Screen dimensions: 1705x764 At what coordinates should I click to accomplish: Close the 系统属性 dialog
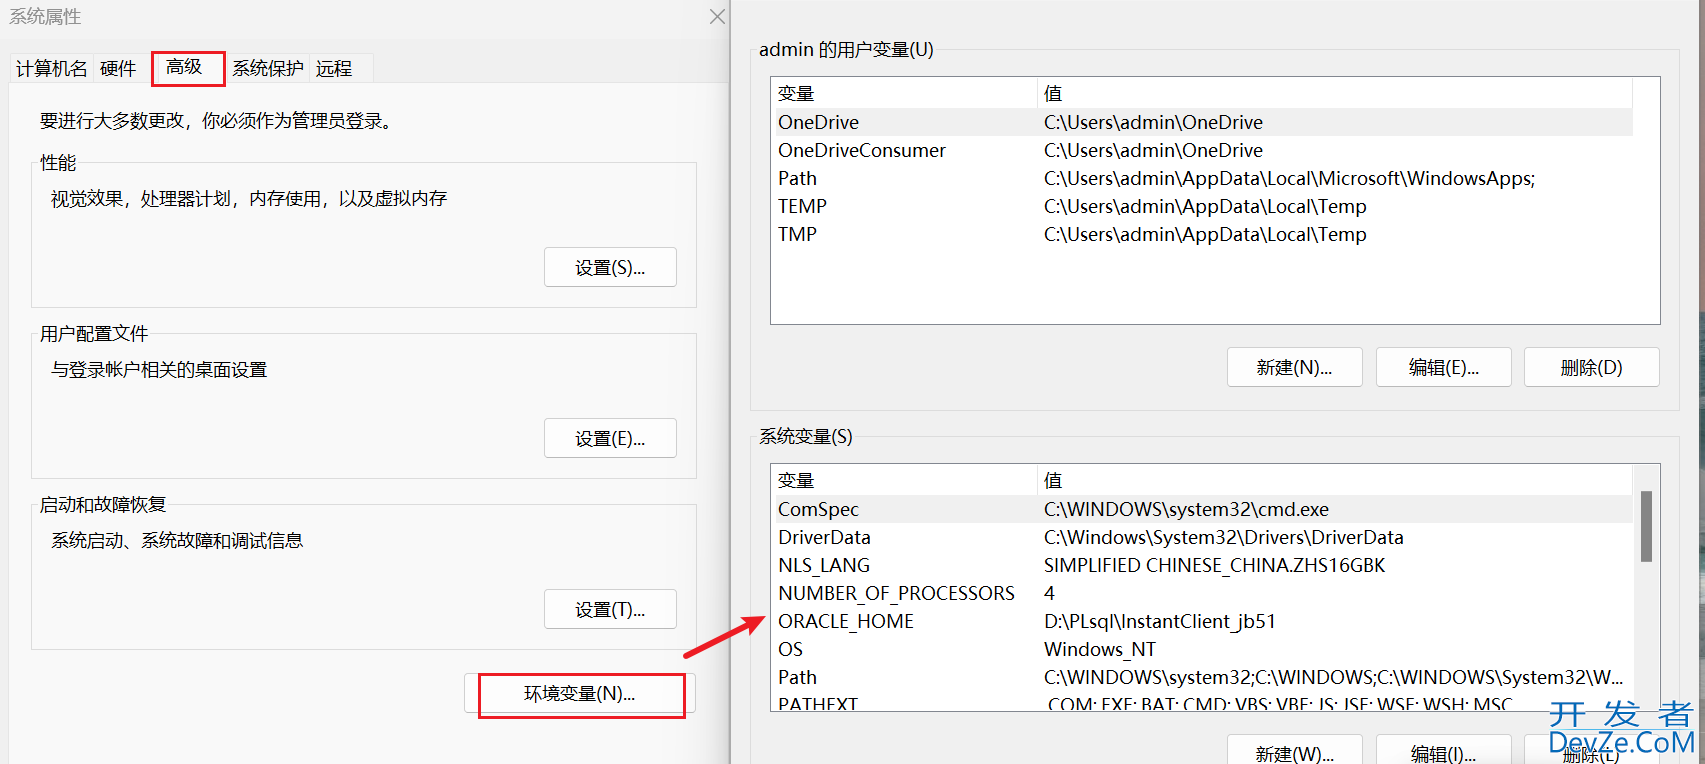(717, 17)
